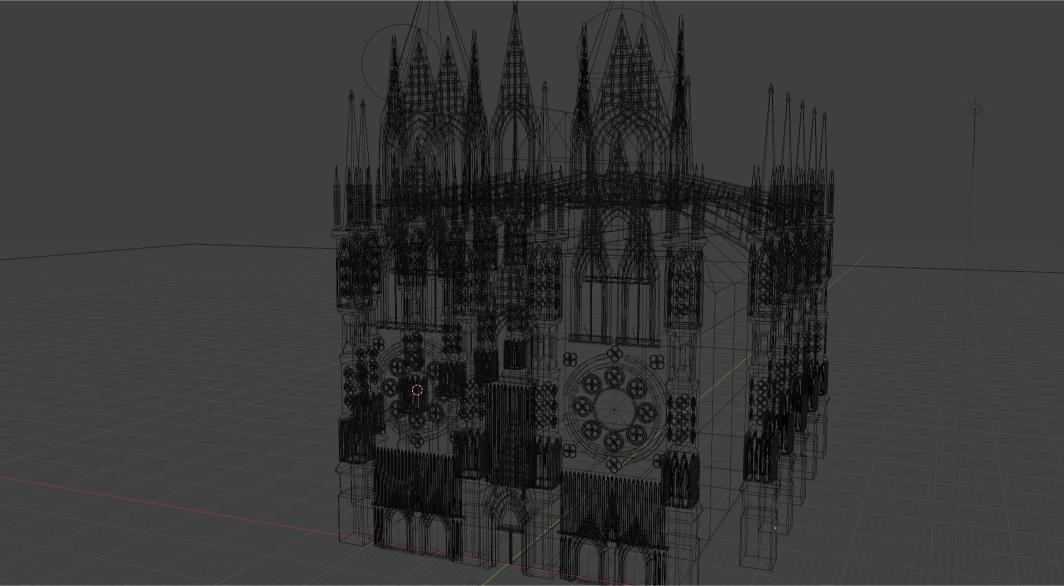Screen dimensions: 1064x586
Task: Select the quatrefoil at the rose window's upper-right corner
Action: click(655, 360)
